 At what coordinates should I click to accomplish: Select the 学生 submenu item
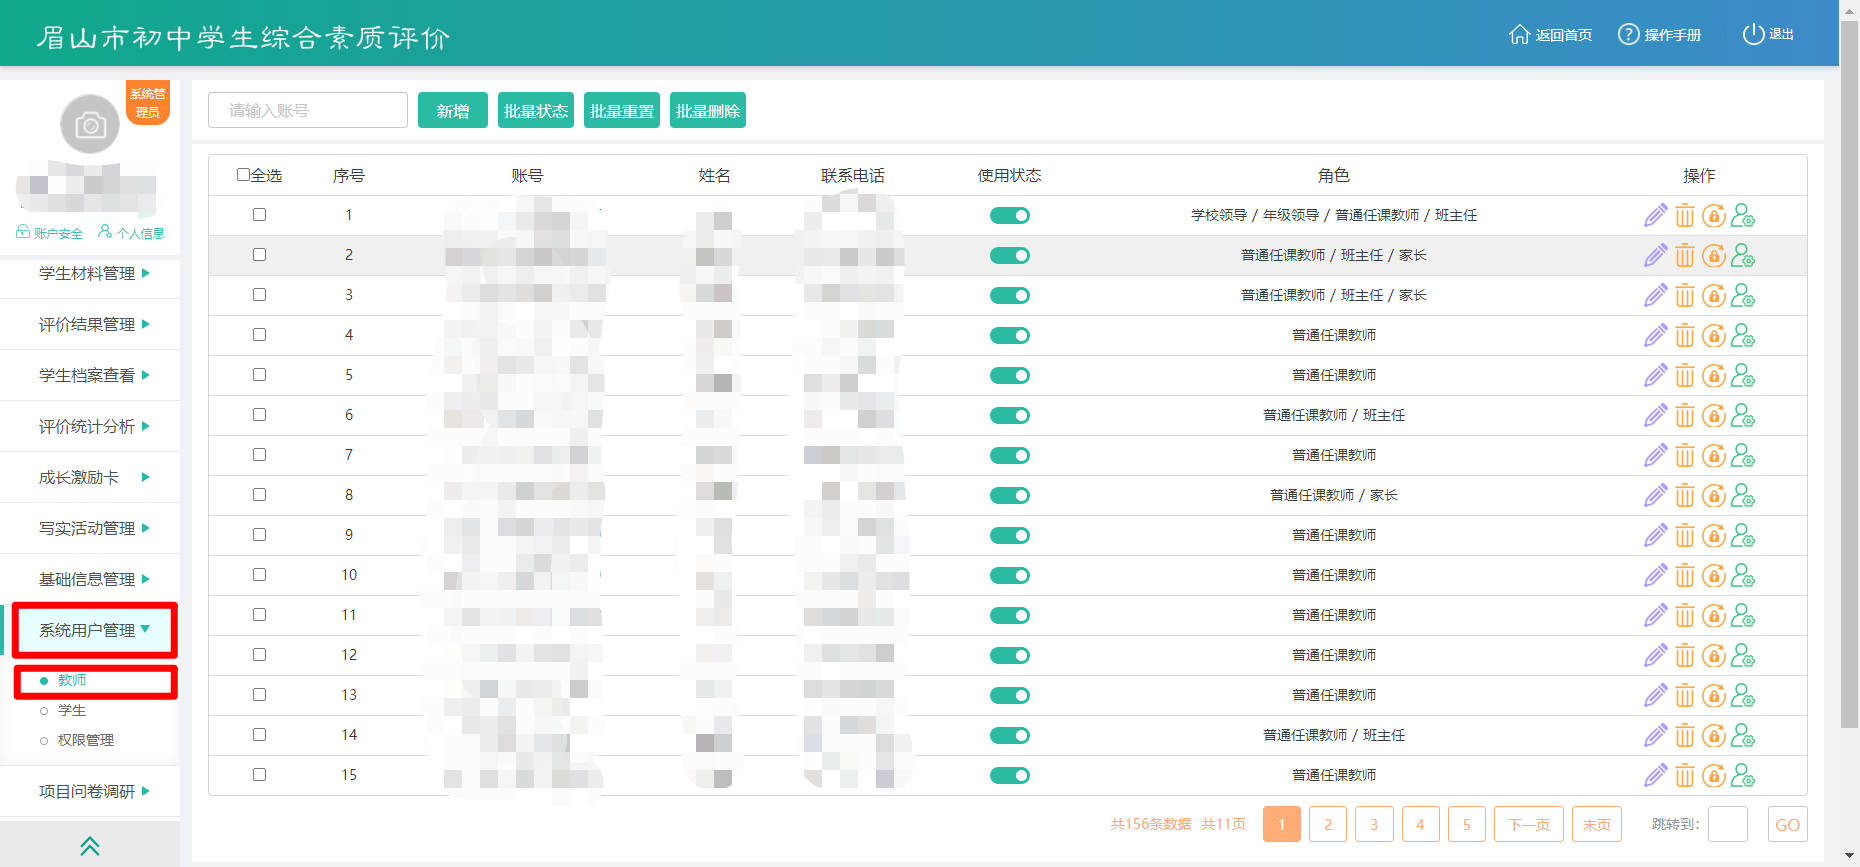pyautogui.click(x=72, y=711)
